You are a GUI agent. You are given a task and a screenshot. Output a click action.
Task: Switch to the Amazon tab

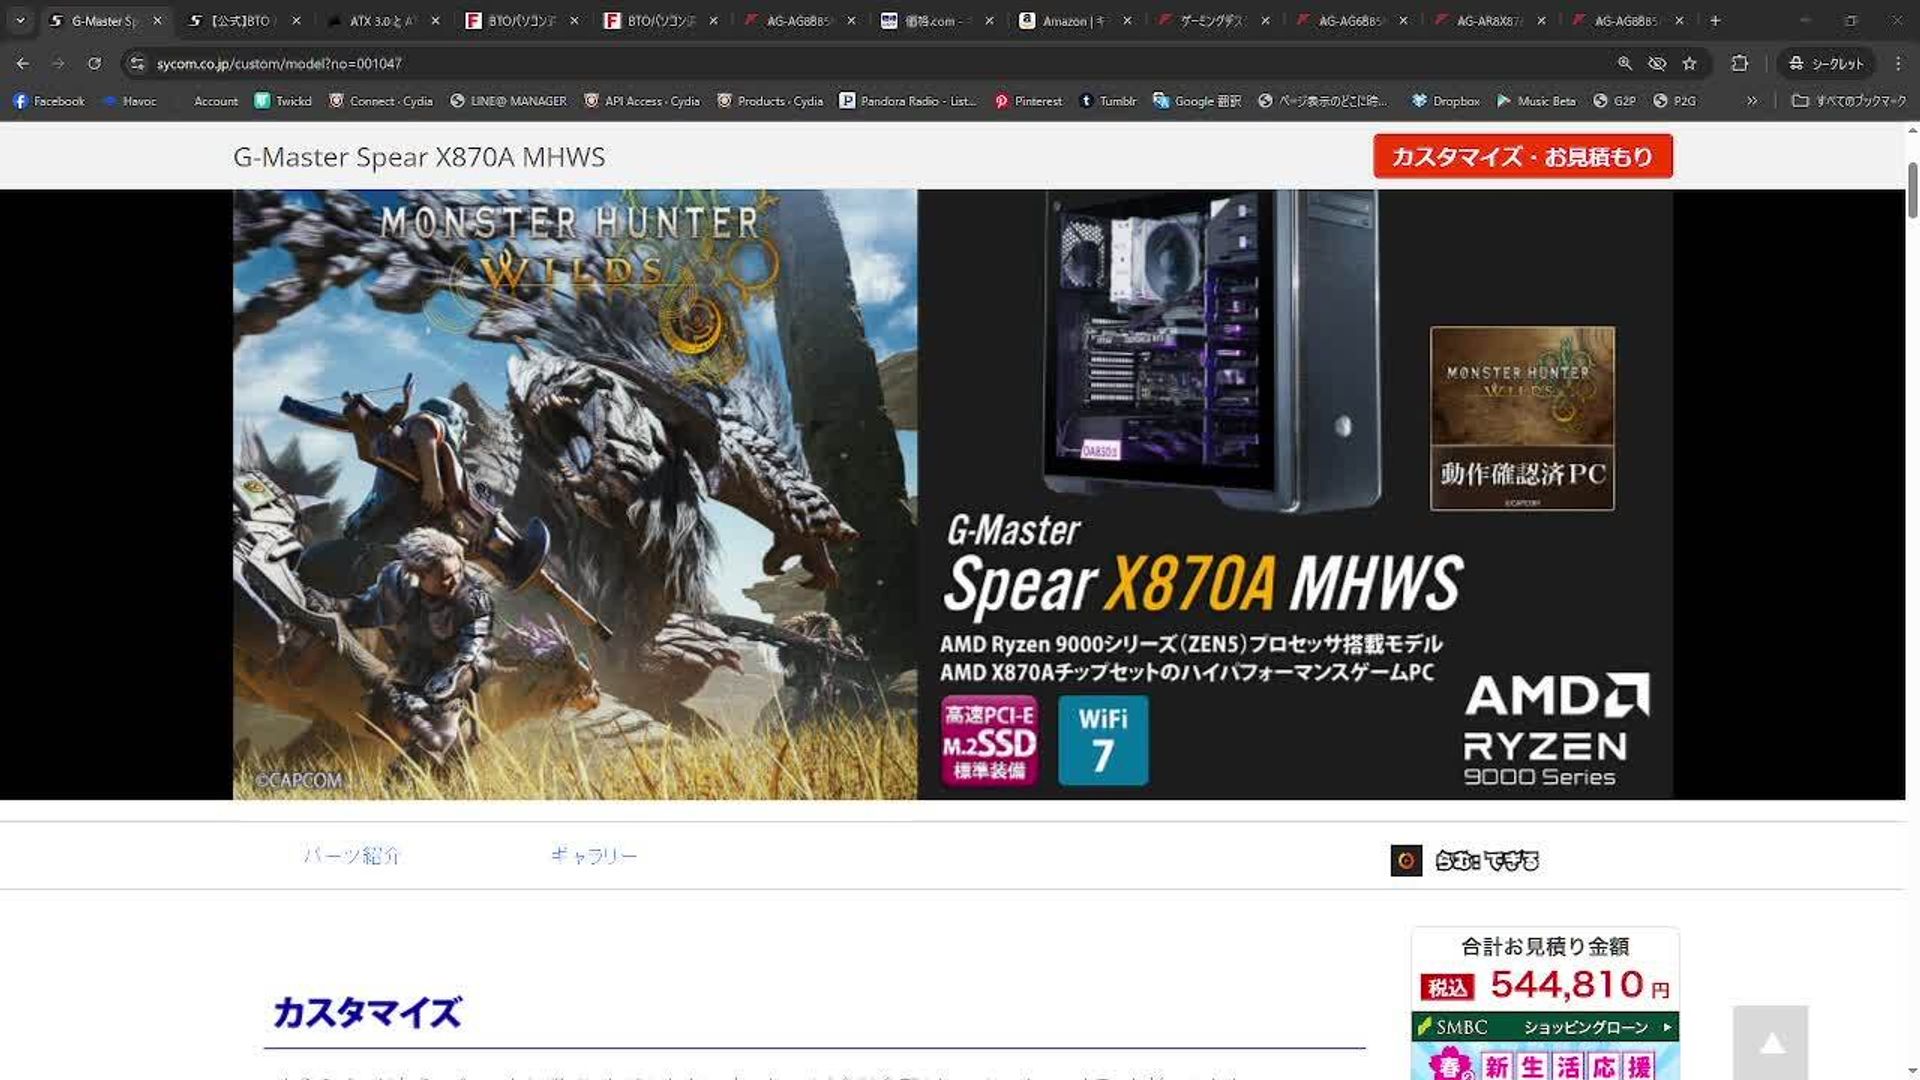pos(1070,20)
